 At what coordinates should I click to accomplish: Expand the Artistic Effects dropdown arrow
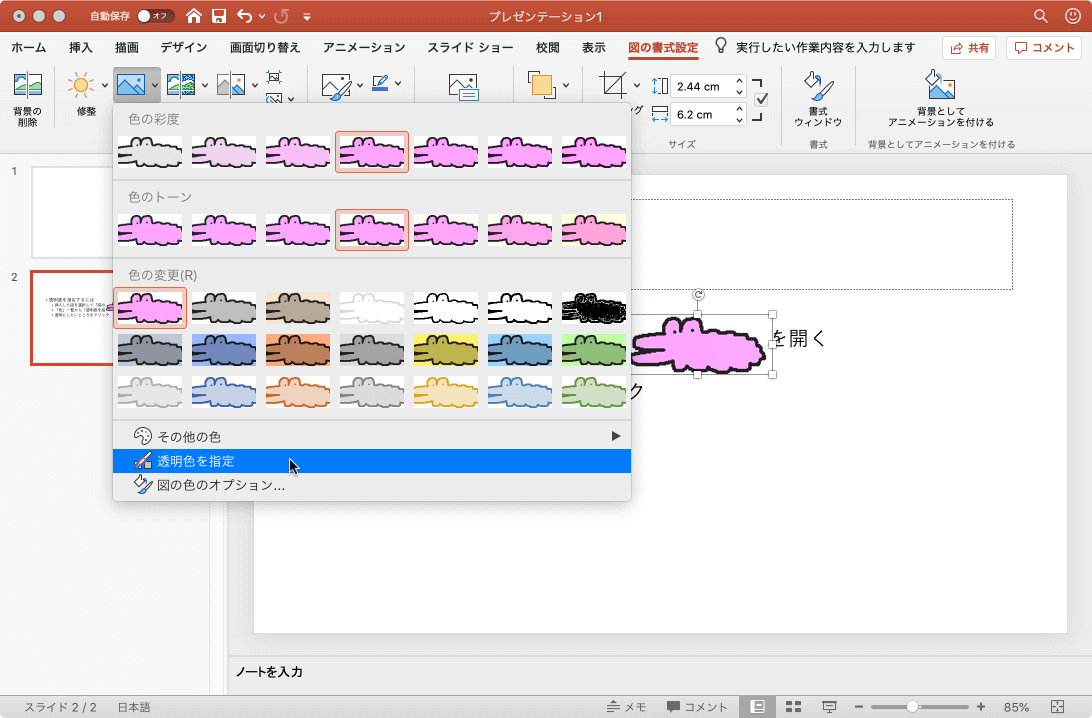click(205, 86)
